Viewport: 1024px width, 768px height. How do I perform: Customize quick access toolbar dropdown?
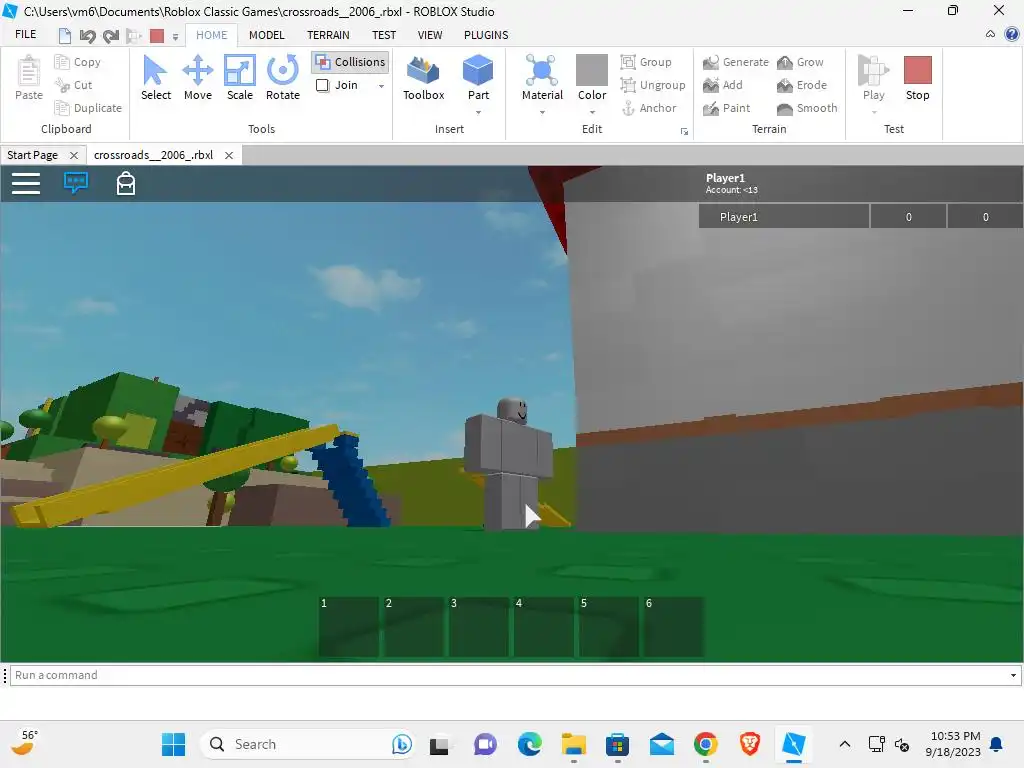click(175, 37)
